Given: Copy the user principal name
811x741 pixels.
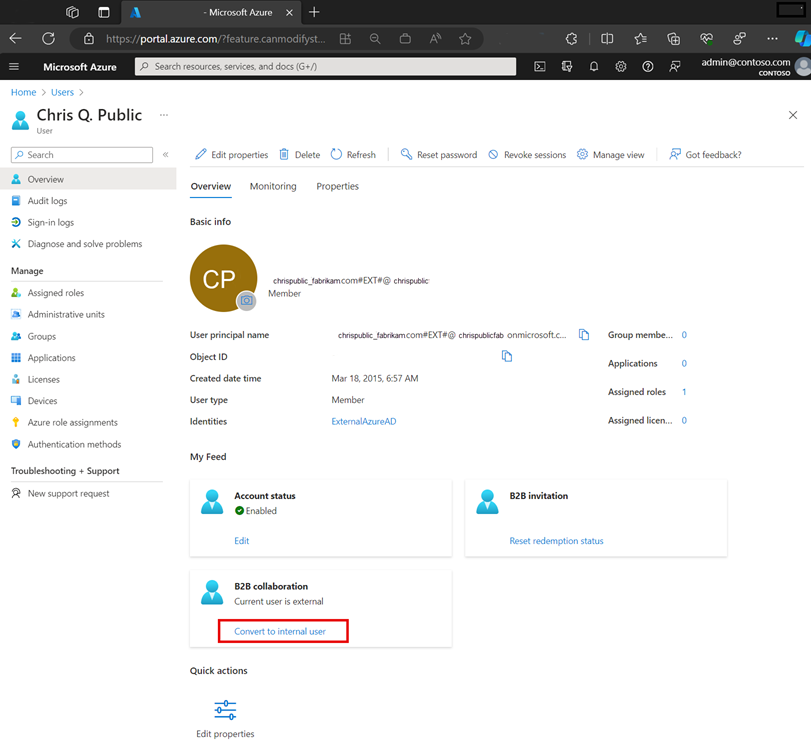Looking at the screenshot, I should tap(584, 335).
